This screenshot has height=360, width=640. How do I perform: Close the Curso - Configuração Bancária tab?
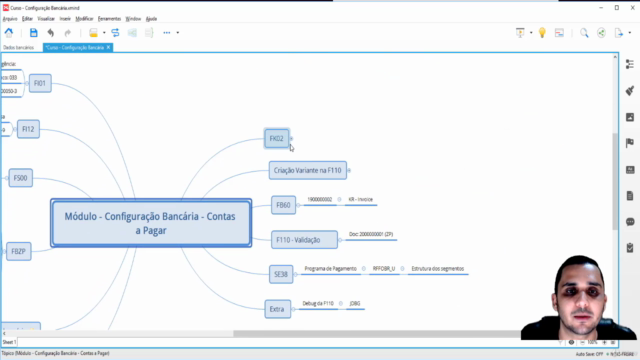pyautogui.click(x=108, y=47)
